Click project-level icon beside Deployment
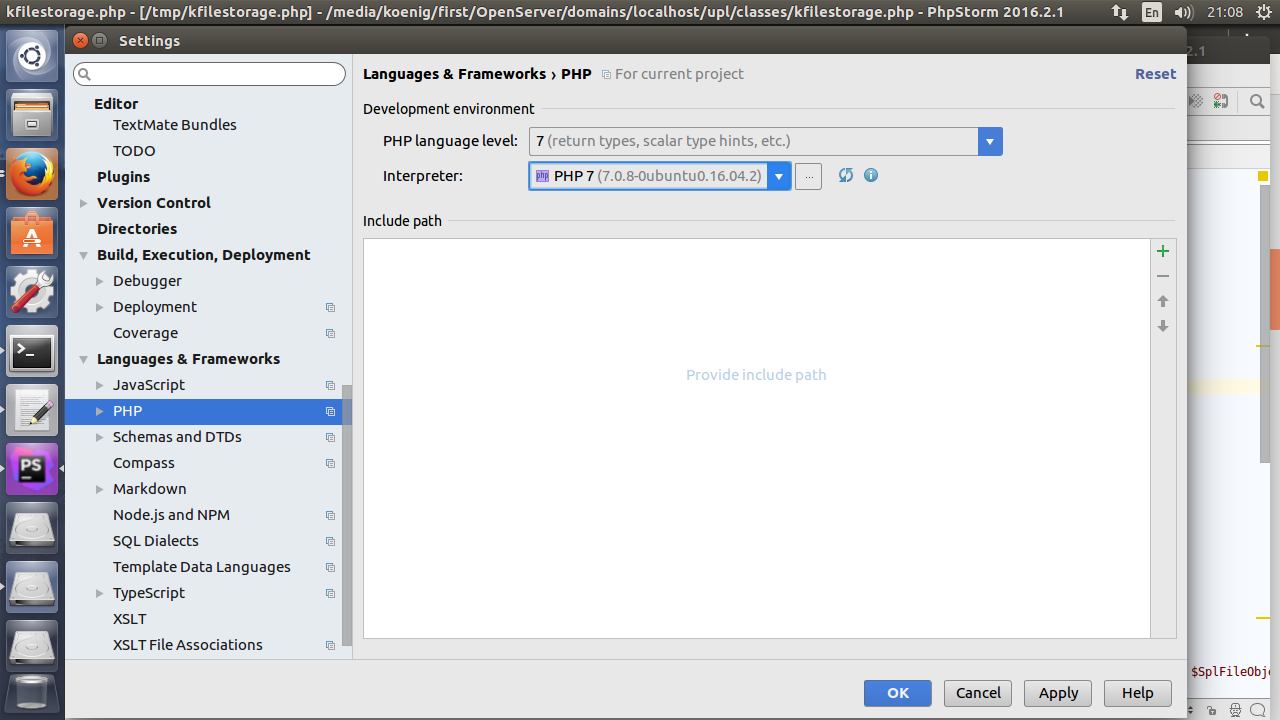Viewport: 1280px width, 720px height. pyautogui.click(x=330, y=307)
